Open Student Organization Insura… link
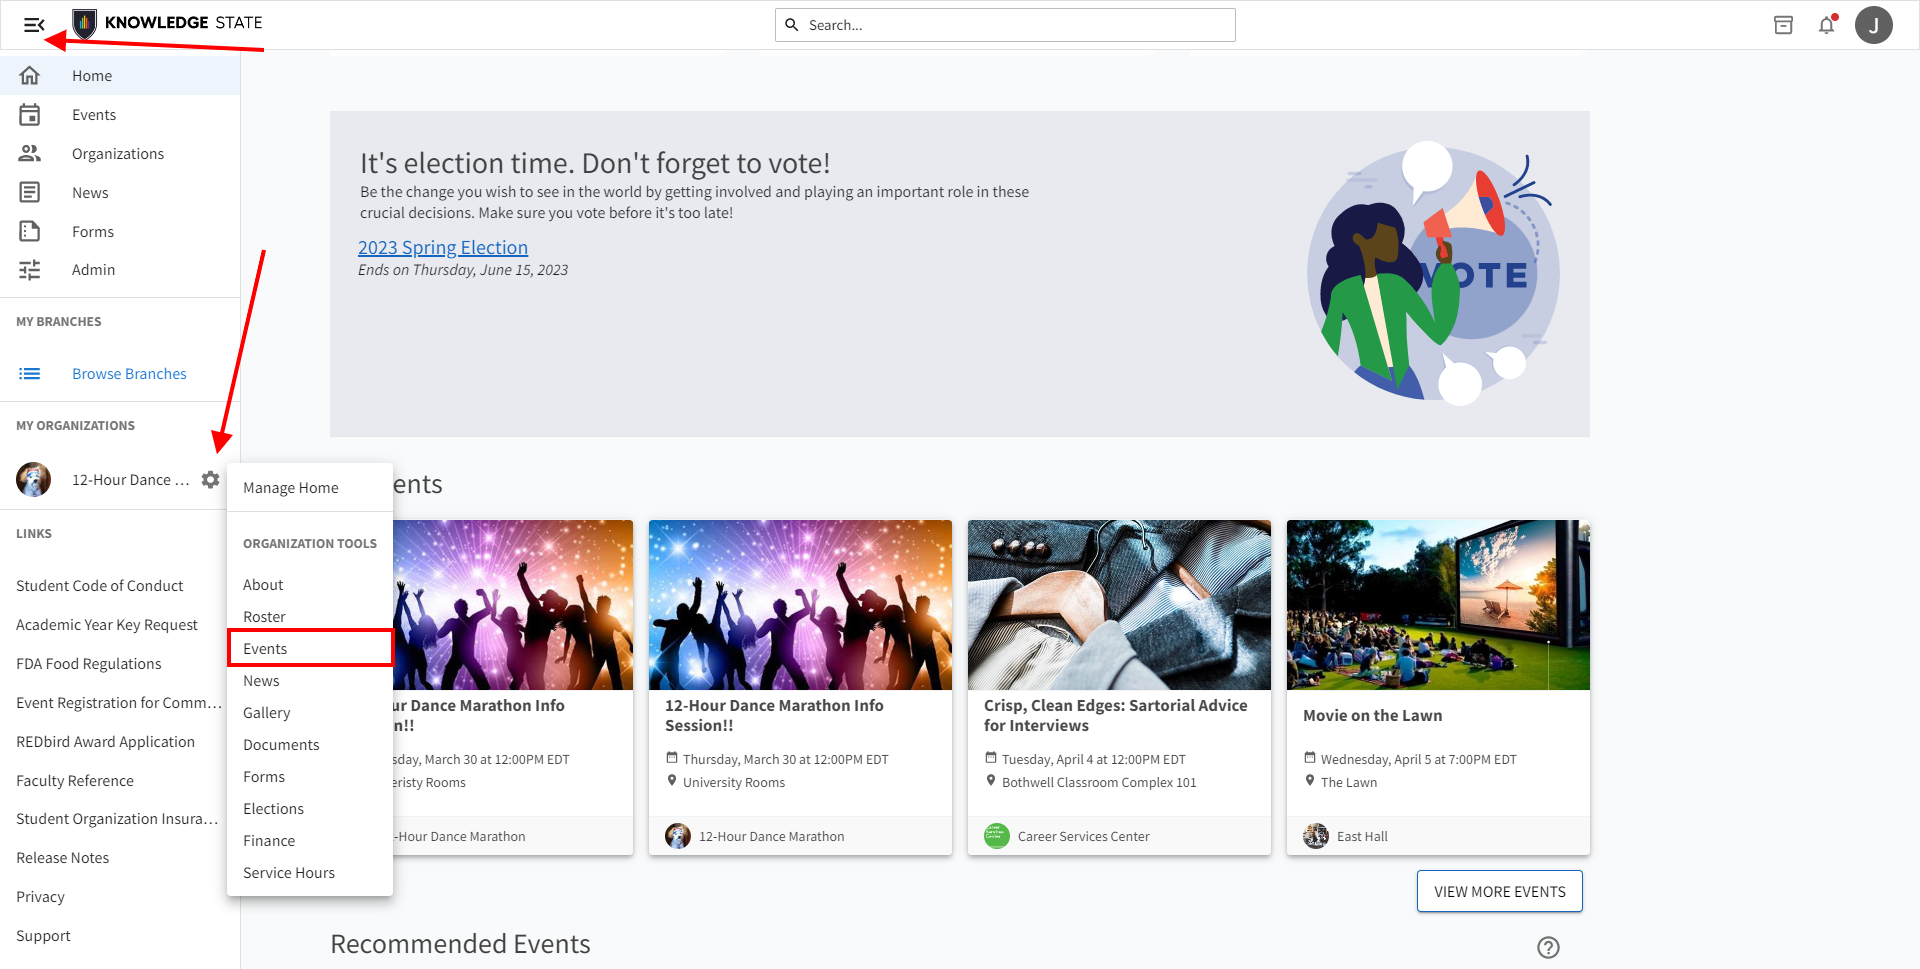 117,819
